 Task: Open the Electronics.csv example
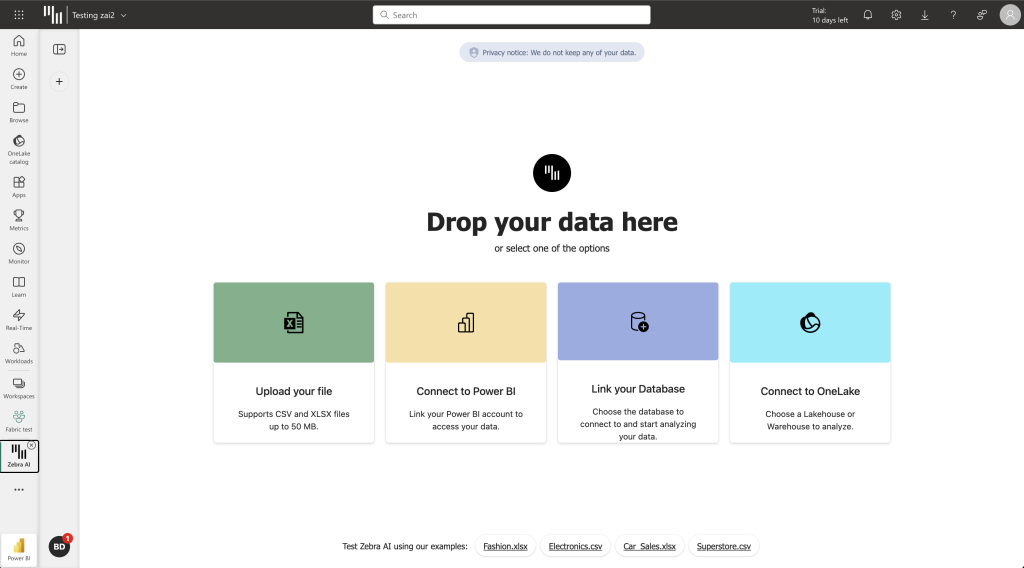click(575, 546)
